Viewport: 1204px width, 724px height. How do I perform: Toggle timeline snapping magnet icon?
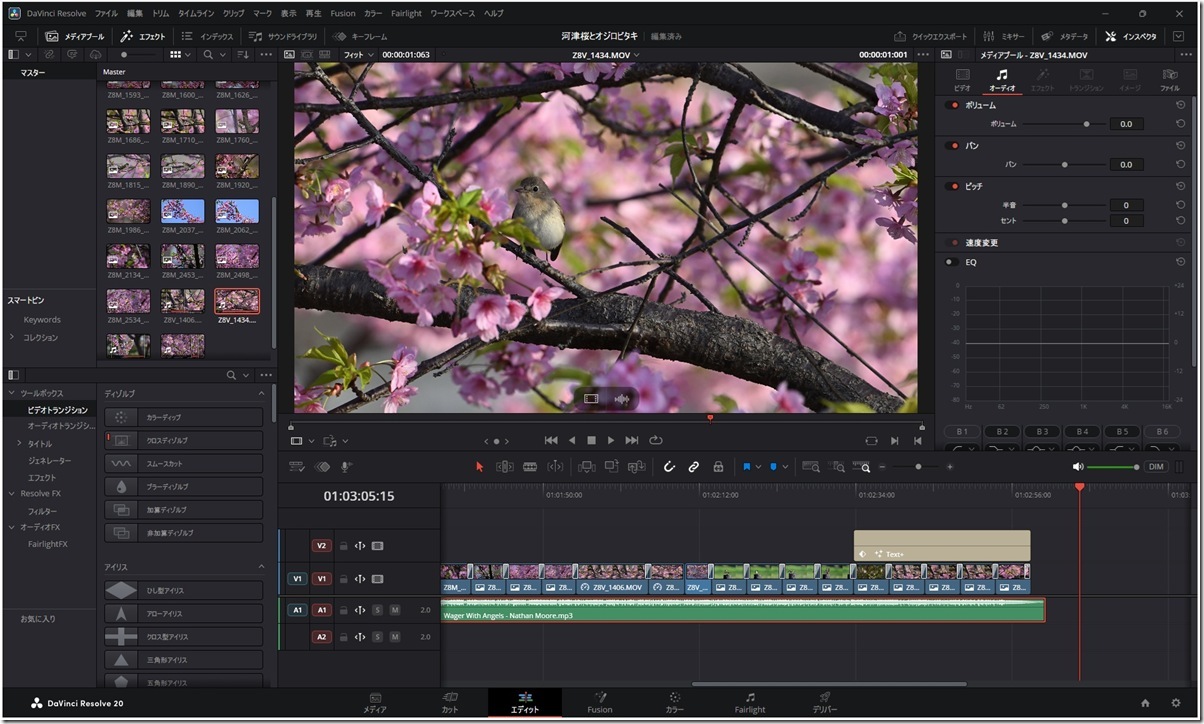point(669,467)
